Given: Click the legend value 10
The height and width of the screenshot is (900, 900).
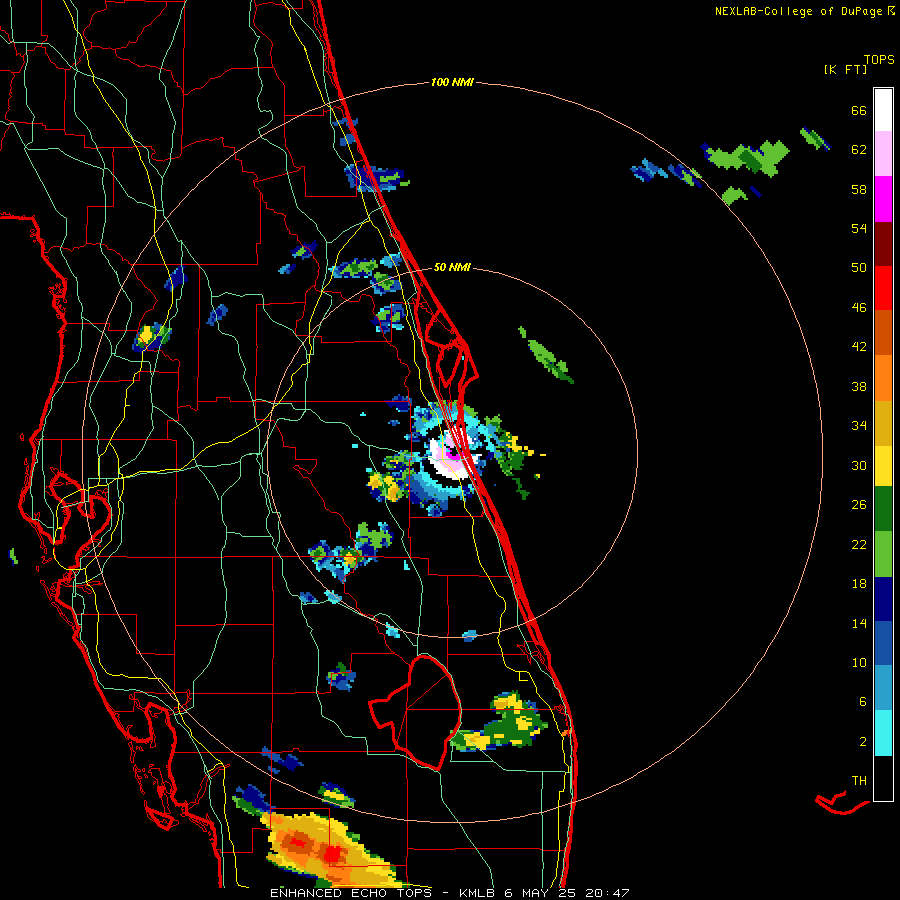Looking at the screenshot, I should [859, 662].
